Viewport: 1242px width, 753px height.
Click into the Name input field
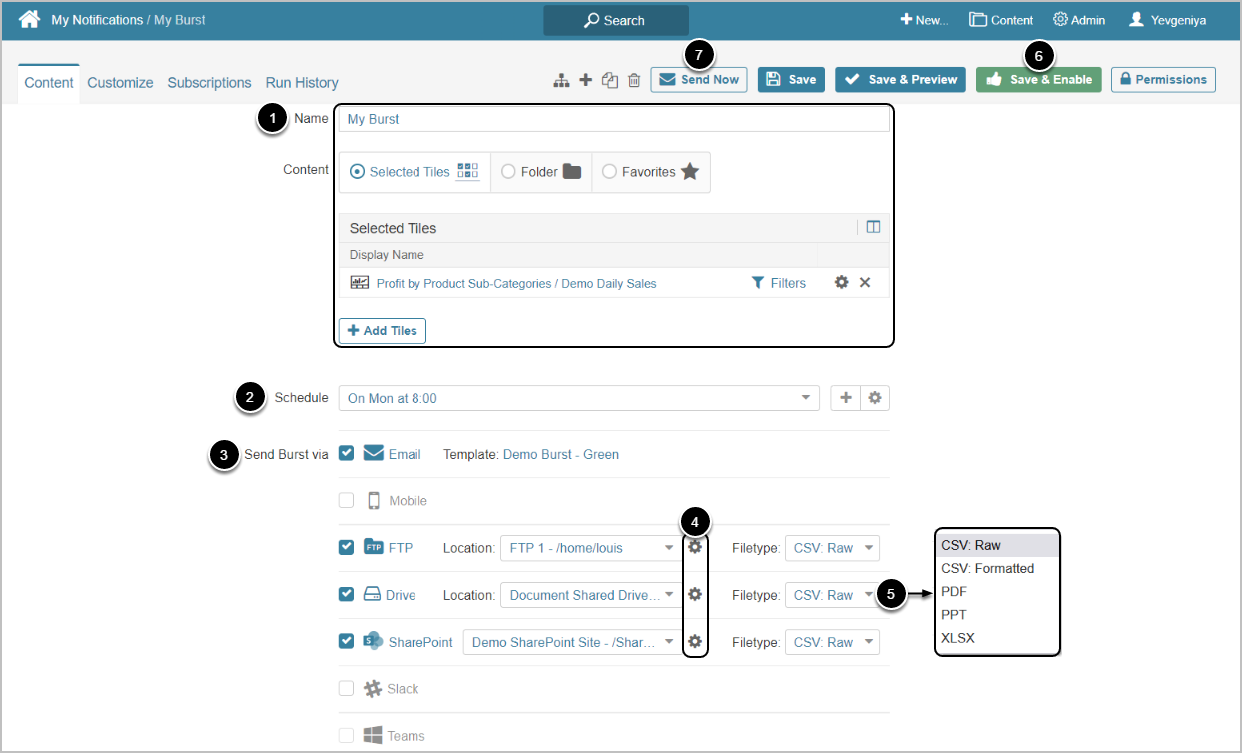(613, 119)
